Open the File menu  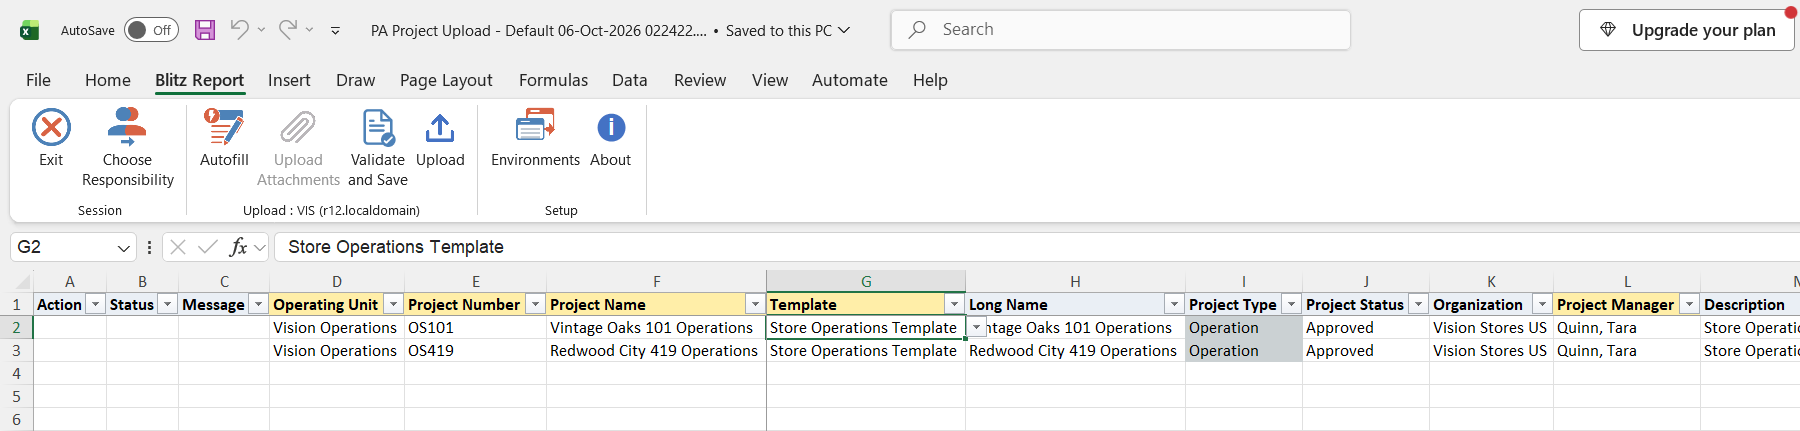pos(38,80)
